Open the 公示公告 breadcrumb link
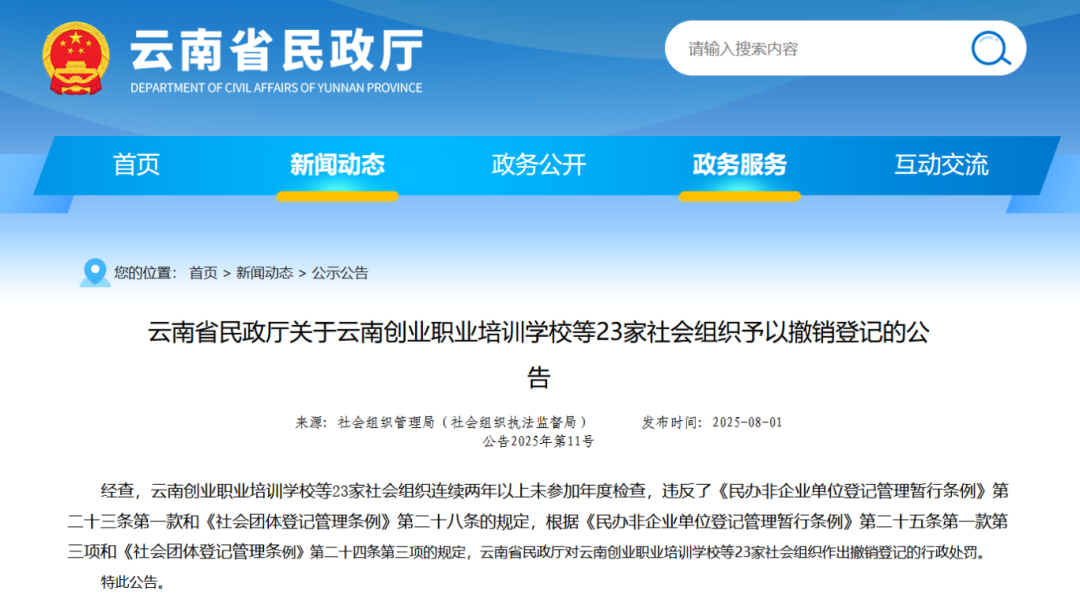The image size is (1080, 602). pyautogui.click(x=339, y=271)
